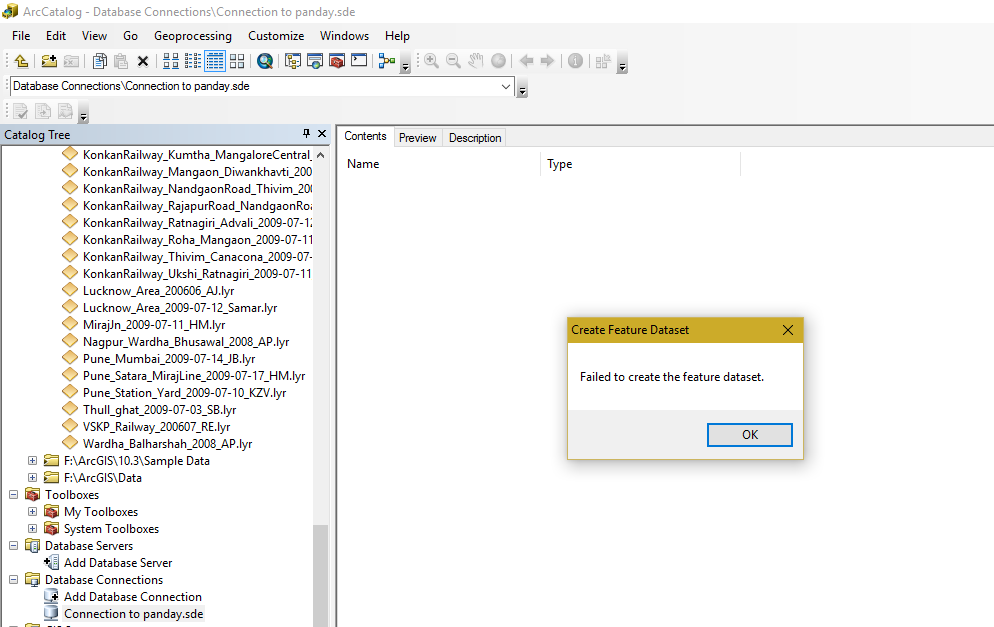Screen dimensions: 994x627
Task: Open the Edit menu
Action: [56, 36]
